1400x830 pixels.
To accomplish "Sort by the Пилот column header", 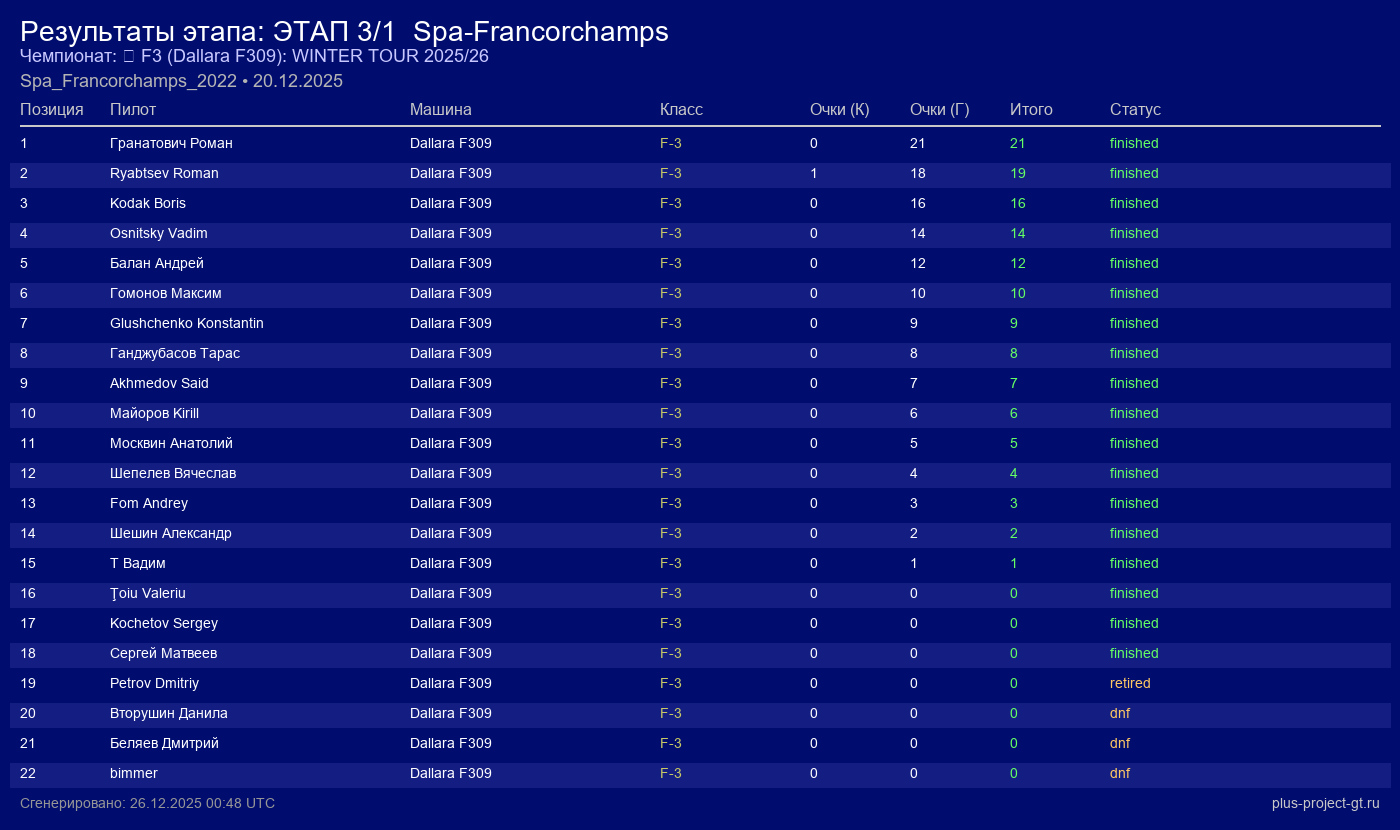I will pyautogui.click(x=133, y=109).
